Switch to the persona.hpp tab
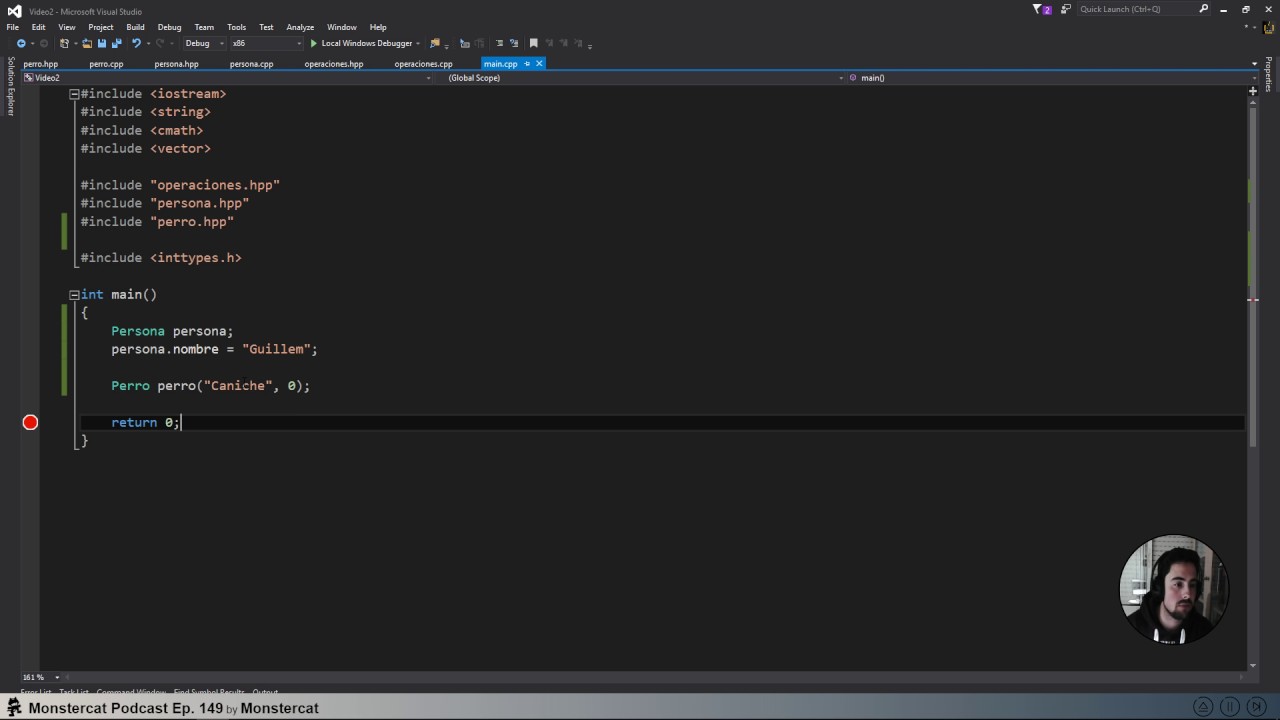 click(x=177, y=64)
